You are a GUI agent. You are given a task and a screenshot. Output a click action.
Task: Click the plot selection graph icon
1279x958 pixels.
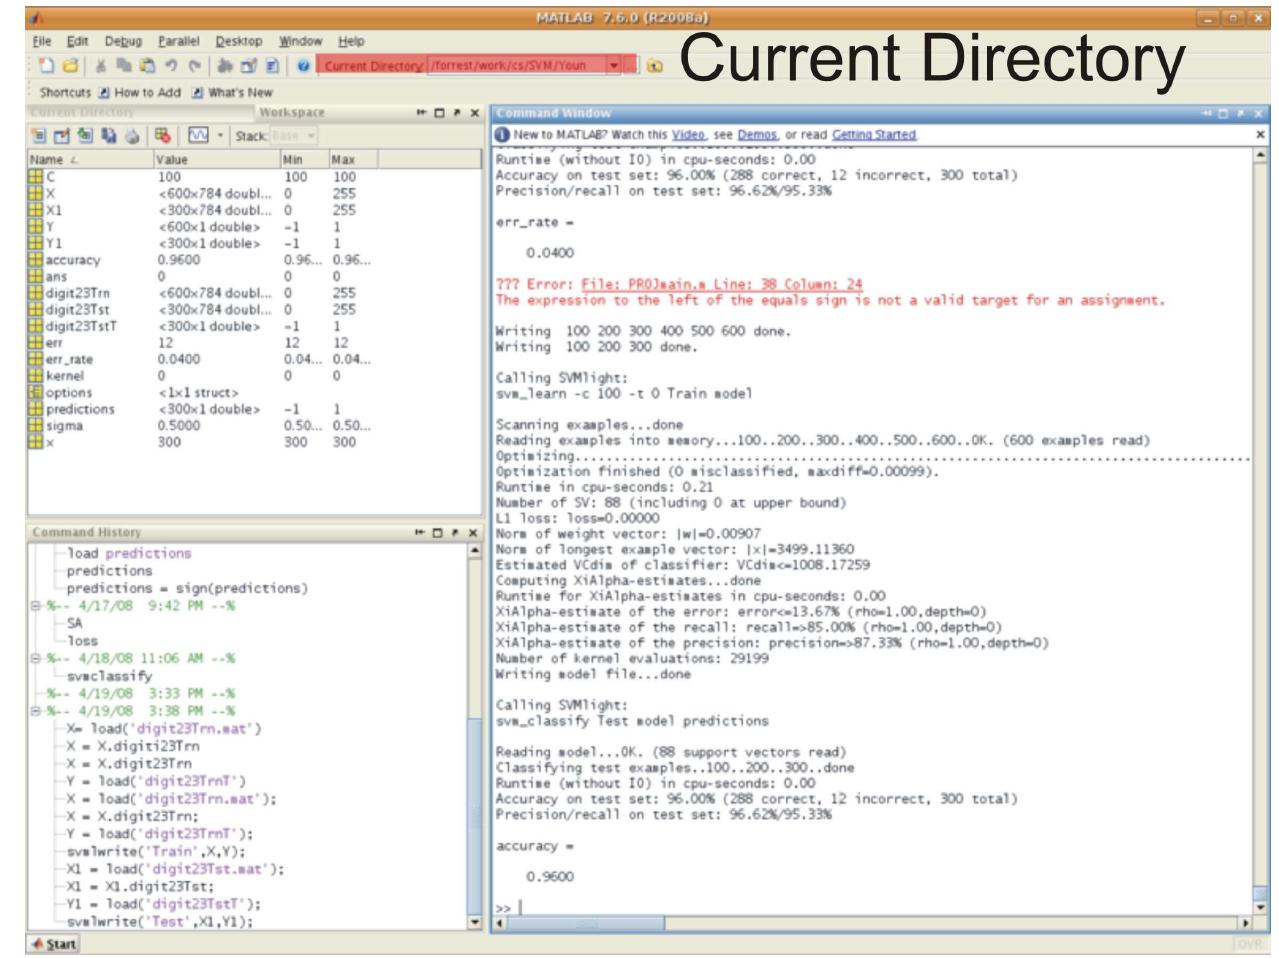[x=197, y=135]
